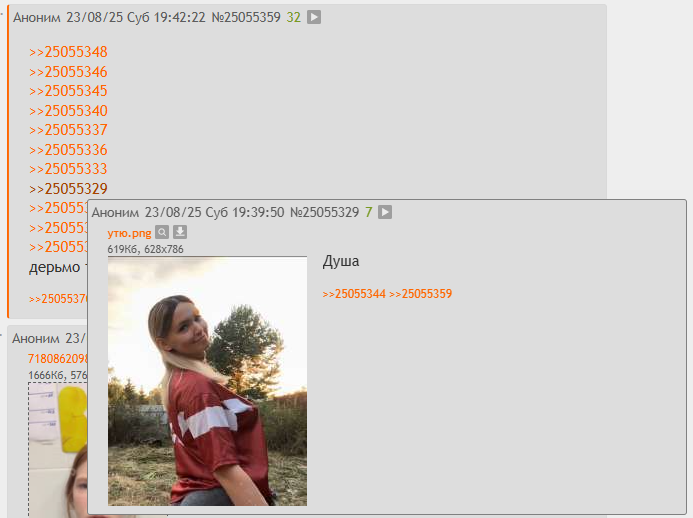Click green reply counter 32
The height and width of the screenshot is (518, 693).
(x=293, y=17)
